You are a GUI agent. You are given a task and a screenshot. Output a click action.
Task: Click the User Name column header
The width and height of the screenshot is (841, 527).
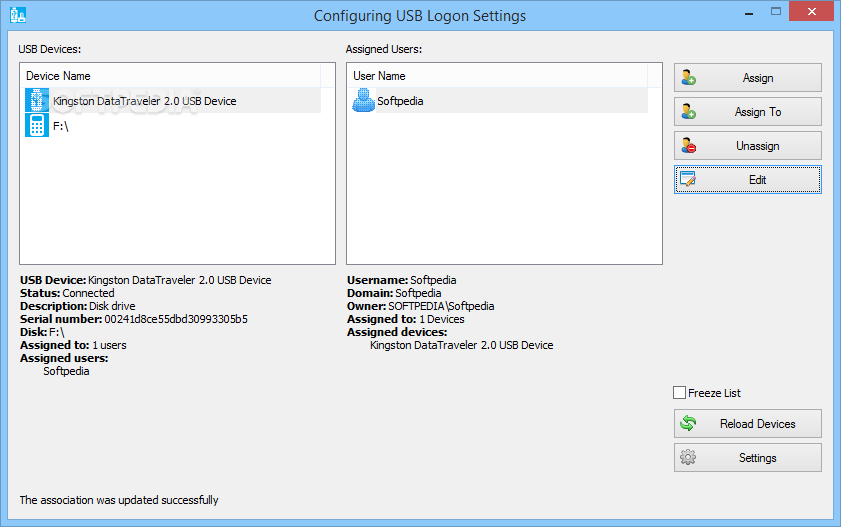tap(498, 76)
